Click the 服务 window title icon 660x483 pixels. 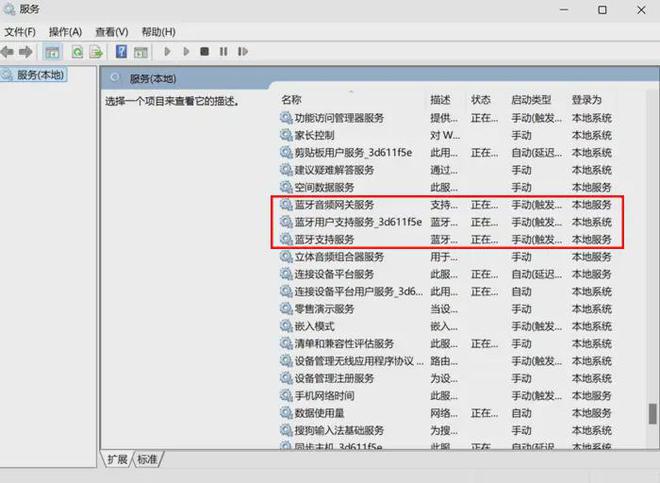pos(9,9)
